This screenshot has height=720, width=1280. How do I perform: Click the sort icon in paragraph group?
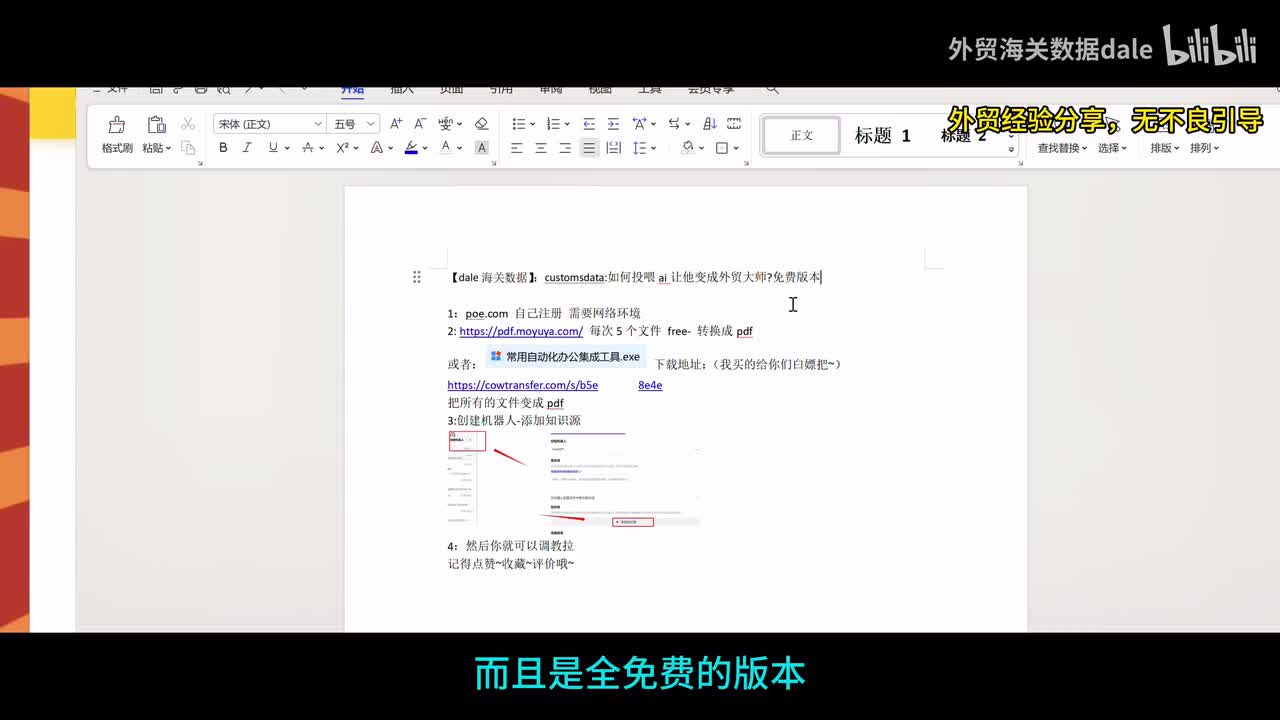pyautogui.click(x=710, y=124)
